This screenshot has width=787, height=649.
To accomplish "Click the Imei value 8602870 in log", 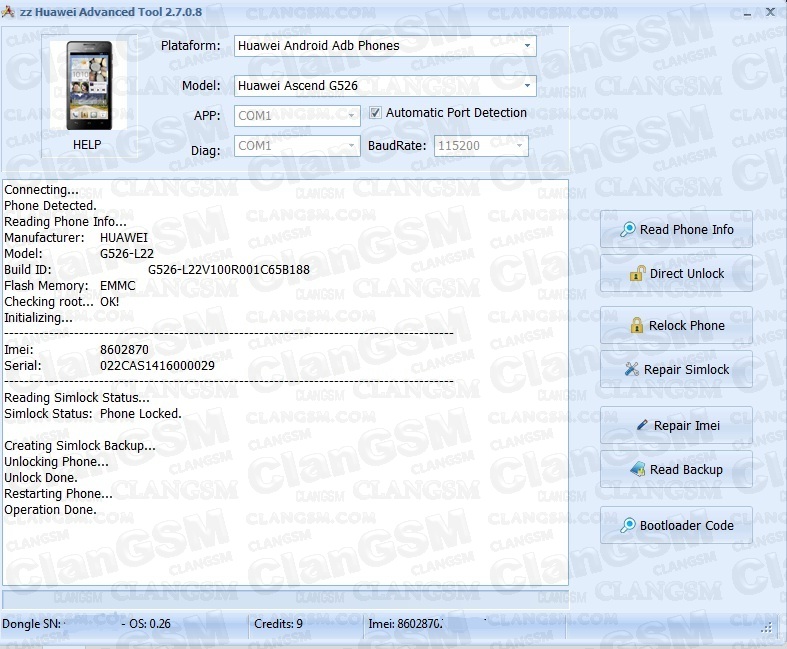I will pos(124,350).
